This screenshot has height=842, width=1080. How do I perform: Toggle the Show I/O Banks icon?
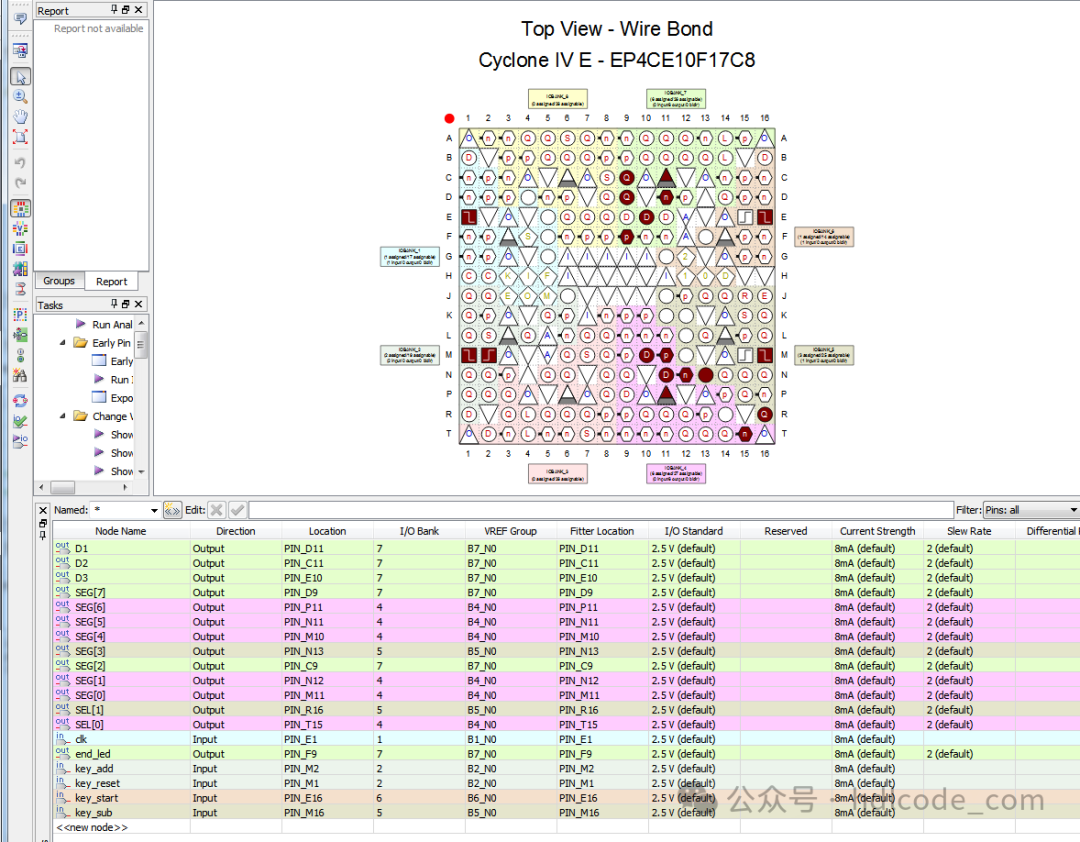[x=21, y=208]
